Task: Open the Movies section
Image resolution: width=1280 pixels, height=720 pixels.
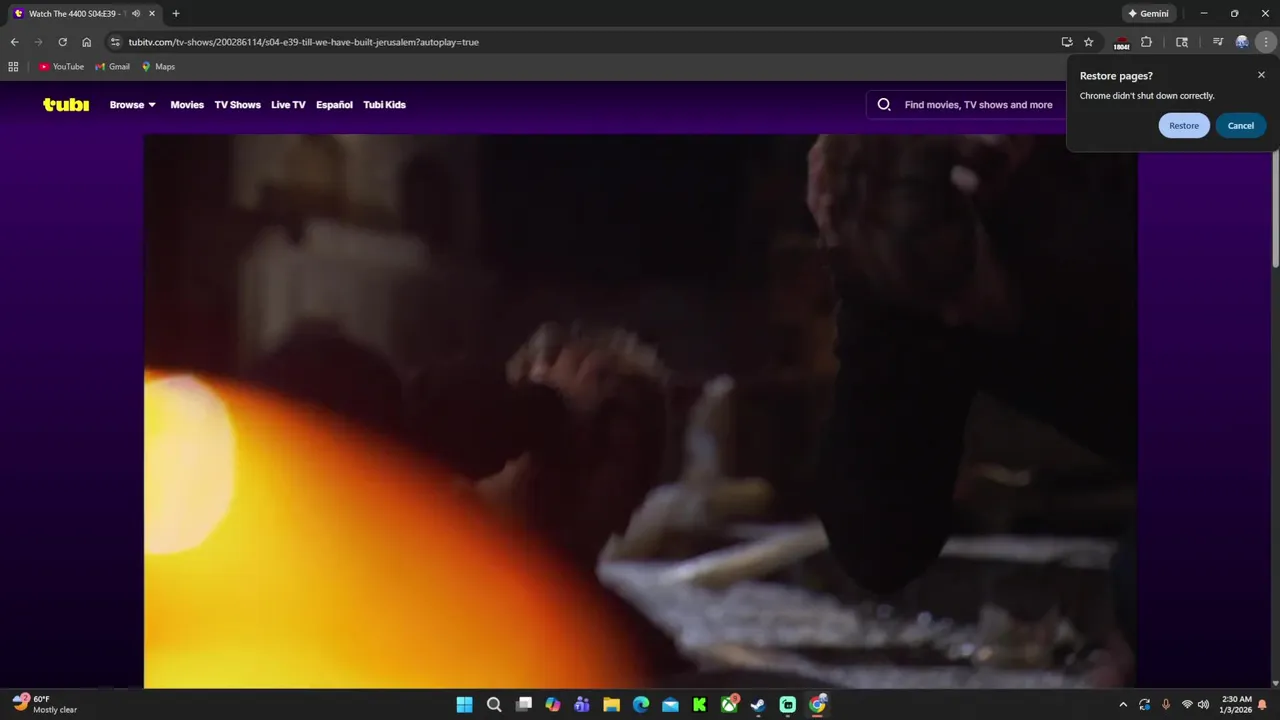Action: coord(187,105)
